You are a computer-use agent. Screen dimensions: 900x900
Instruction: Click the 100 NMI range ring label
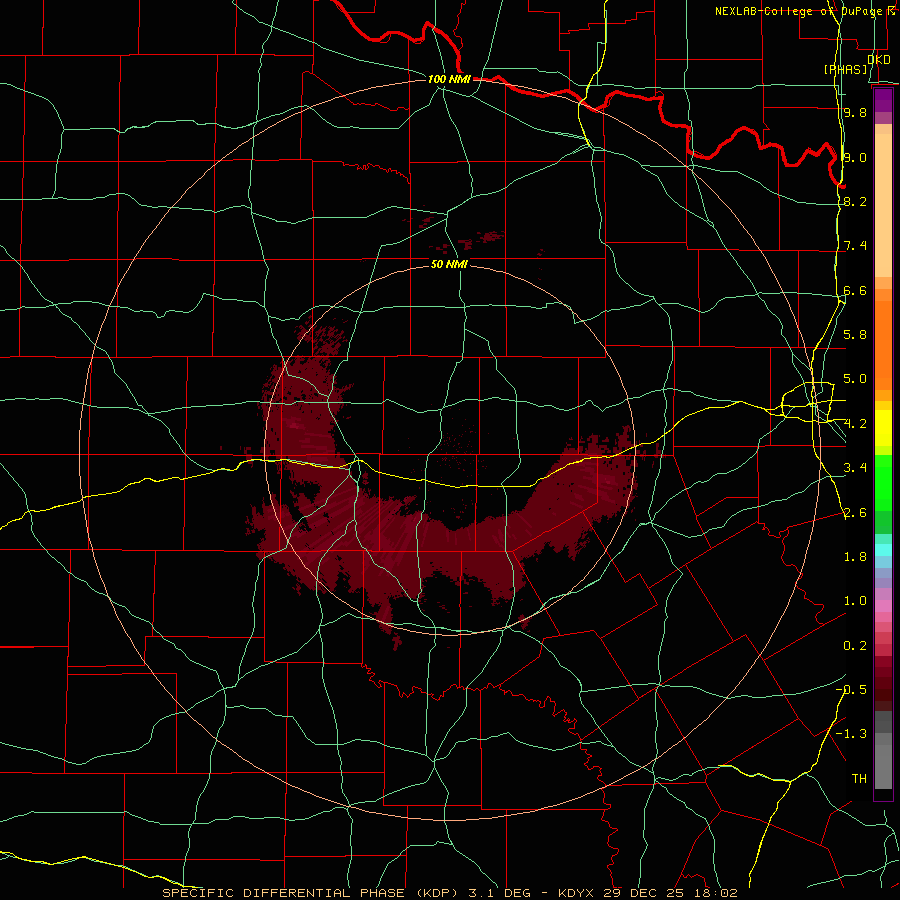click(x=449, y=79)
